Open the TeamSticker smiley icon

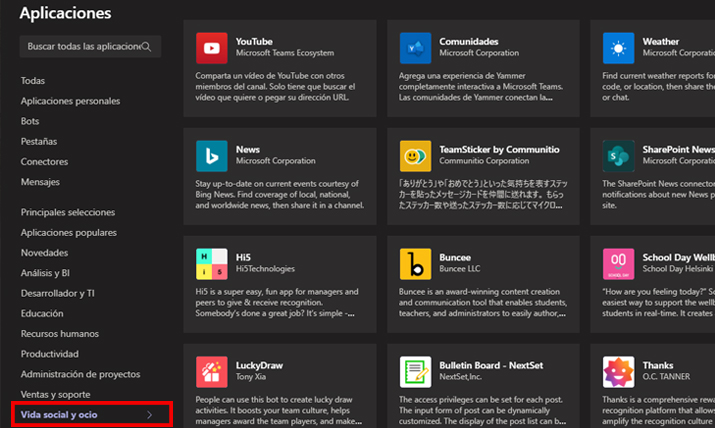click(x=415, y=156)
